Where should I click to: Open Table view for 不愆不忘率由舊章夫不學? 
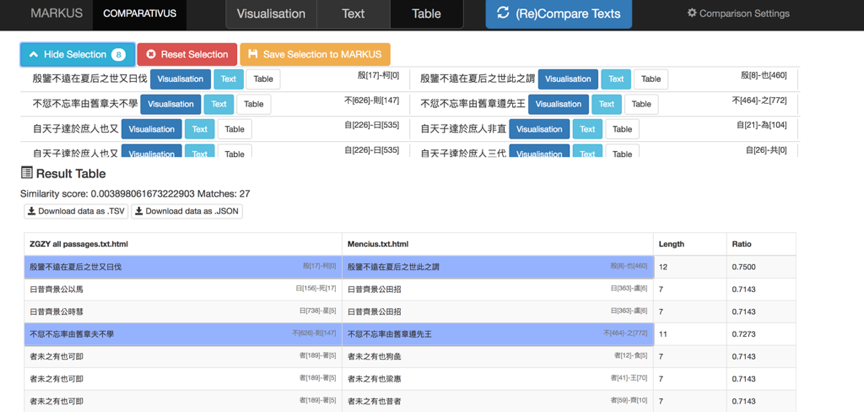(x=254, y=104)
